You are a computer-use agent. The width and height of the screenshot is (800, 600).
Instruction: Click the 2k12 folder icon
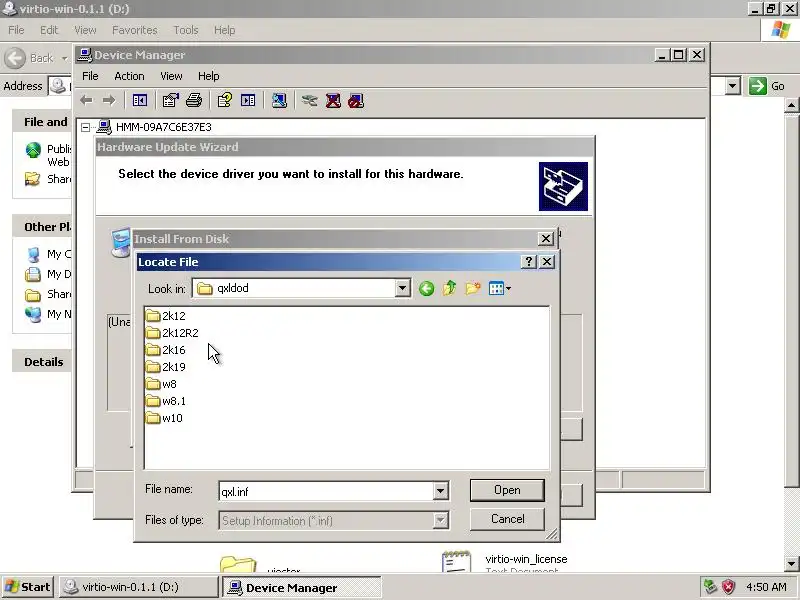(153, 316)
